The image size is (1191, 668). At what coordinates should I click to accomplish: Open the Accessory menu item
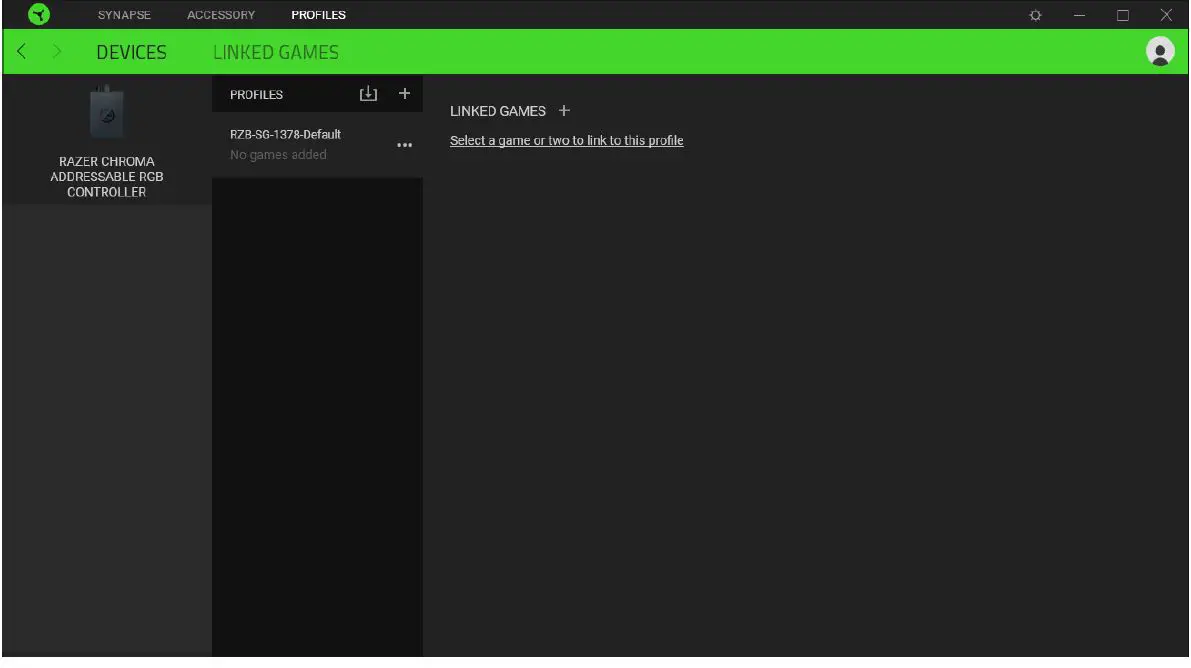pos(220,14)
